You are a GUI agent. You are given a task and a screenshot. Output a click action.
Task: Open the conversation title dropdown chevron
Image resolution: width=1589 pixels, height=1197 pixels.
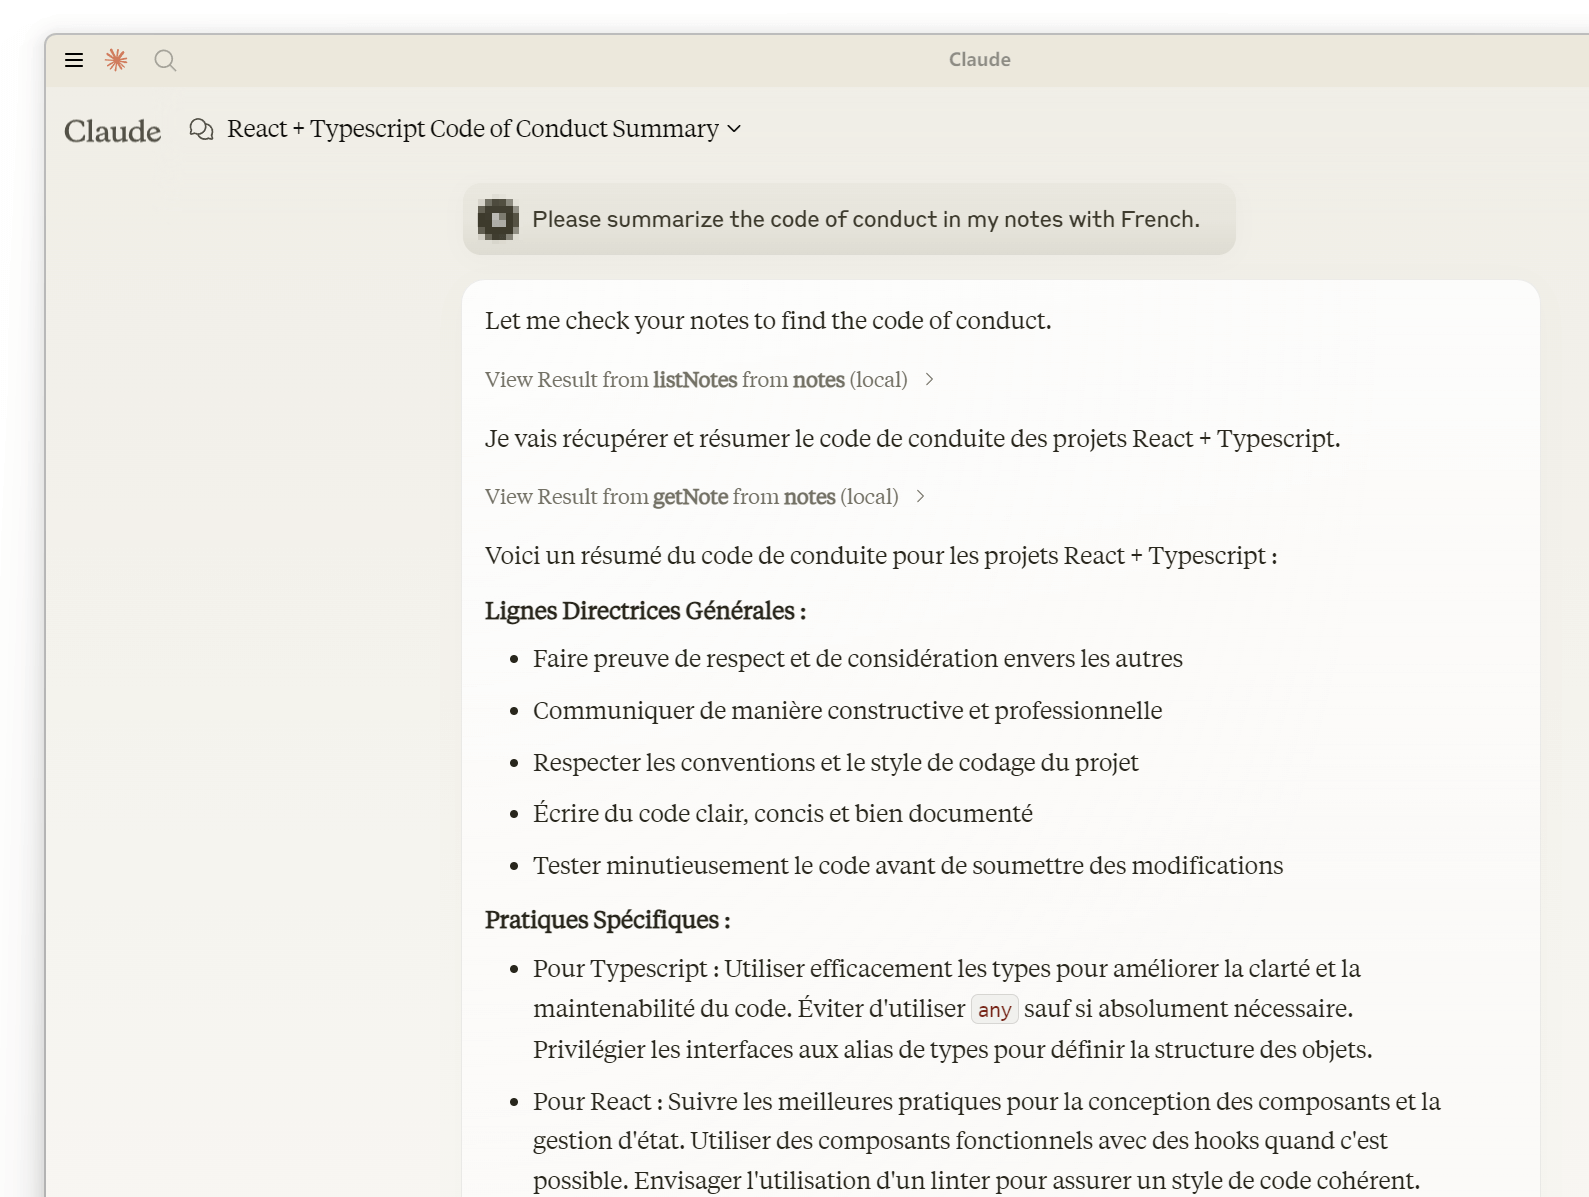click(734, 129)
